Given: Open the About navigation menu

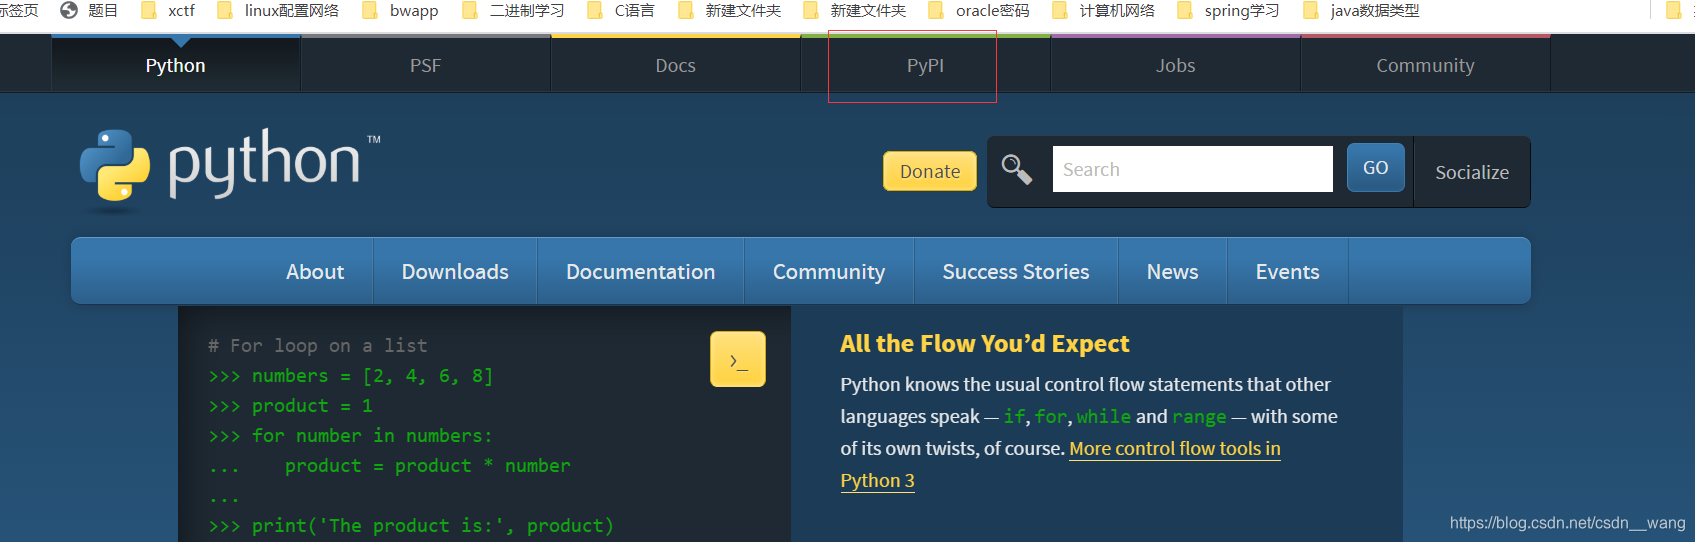Looking at the screenshot, I should pyautogui.click(x=315, y=271).
